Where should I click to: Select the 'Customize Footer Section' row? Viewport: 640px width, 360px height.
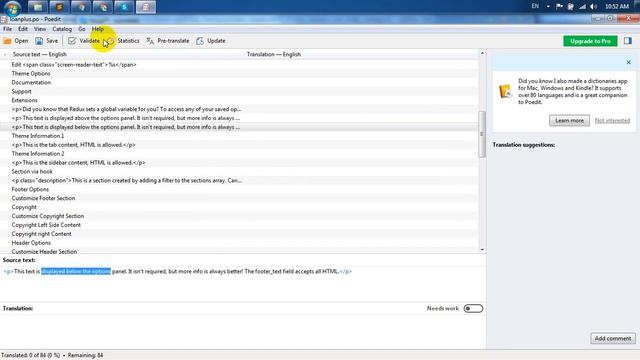pyautogui.click(x=239, y=198)
